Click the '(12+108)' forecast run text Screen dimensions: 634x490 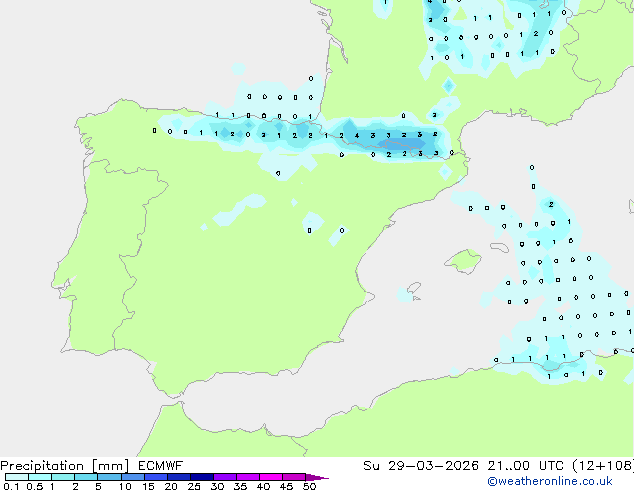pyautogui.click(x=603, y=466)
